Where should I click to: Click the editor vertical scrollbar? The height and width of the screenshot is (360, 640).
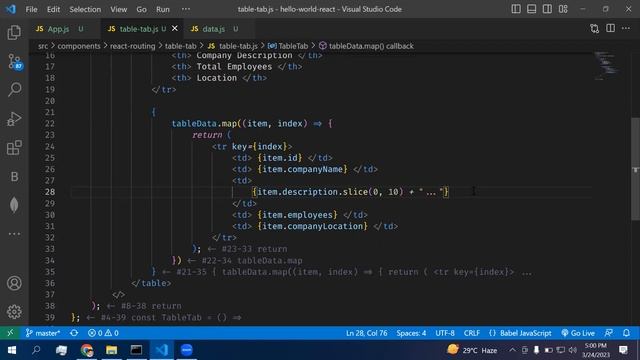(635, 169)
